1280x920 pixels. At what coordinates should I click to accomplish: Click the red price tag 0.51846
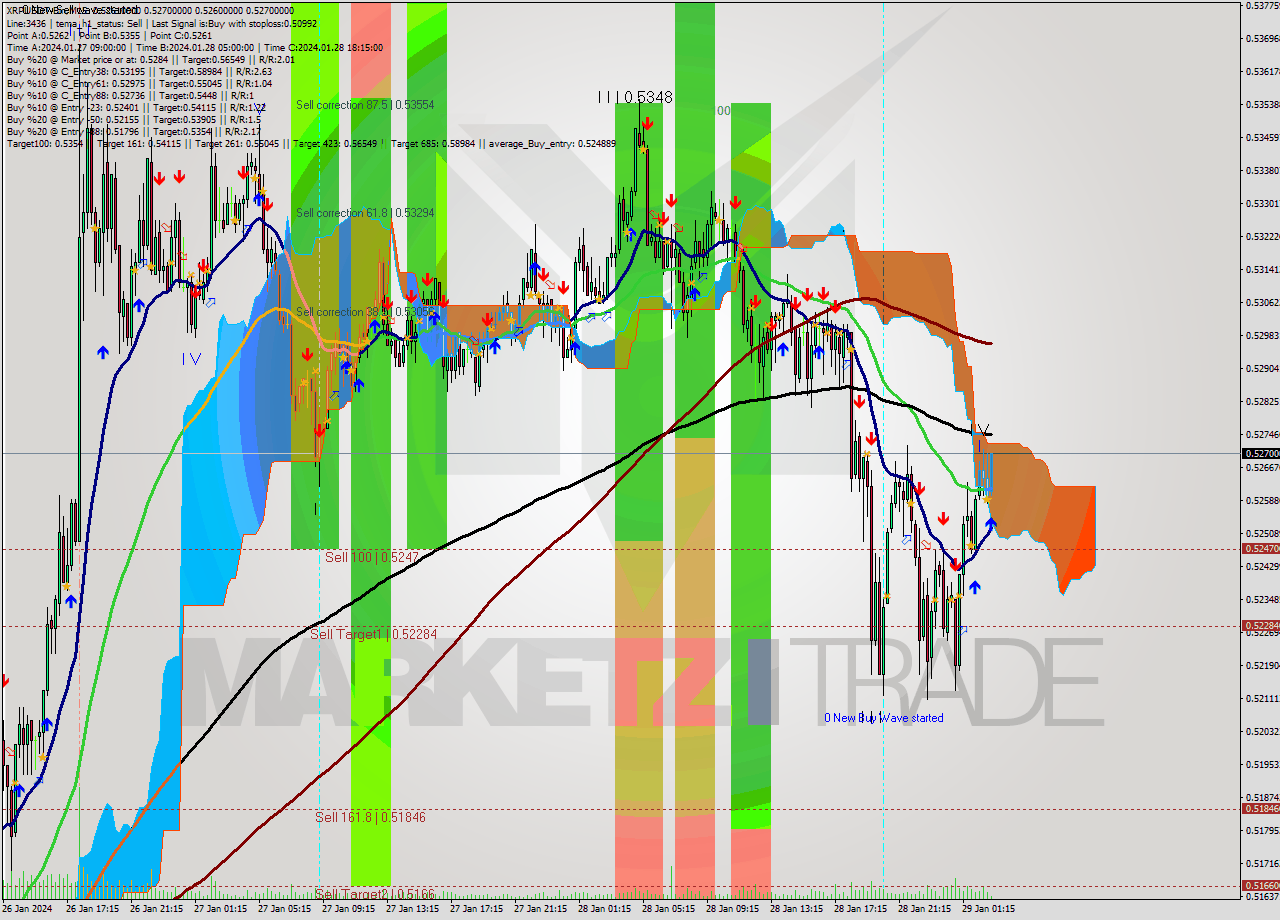click(1260, 808)
